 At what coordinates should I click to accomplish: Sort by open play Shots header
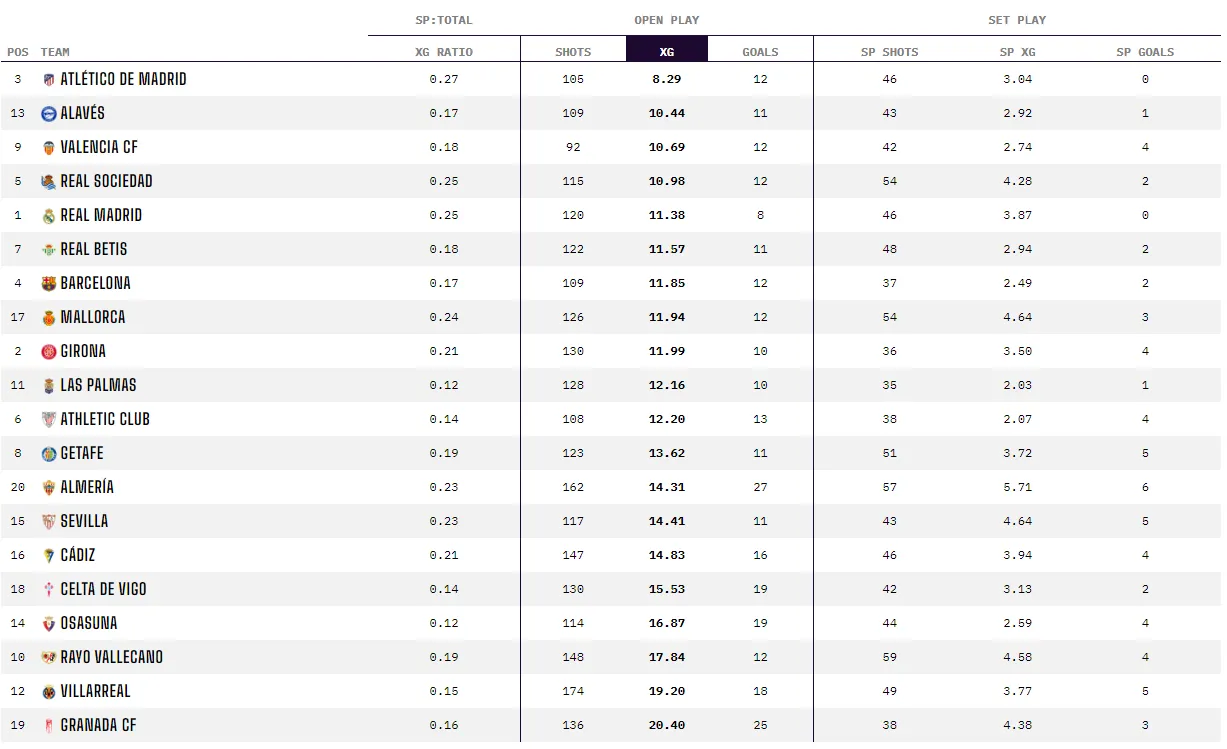point(573,52)
